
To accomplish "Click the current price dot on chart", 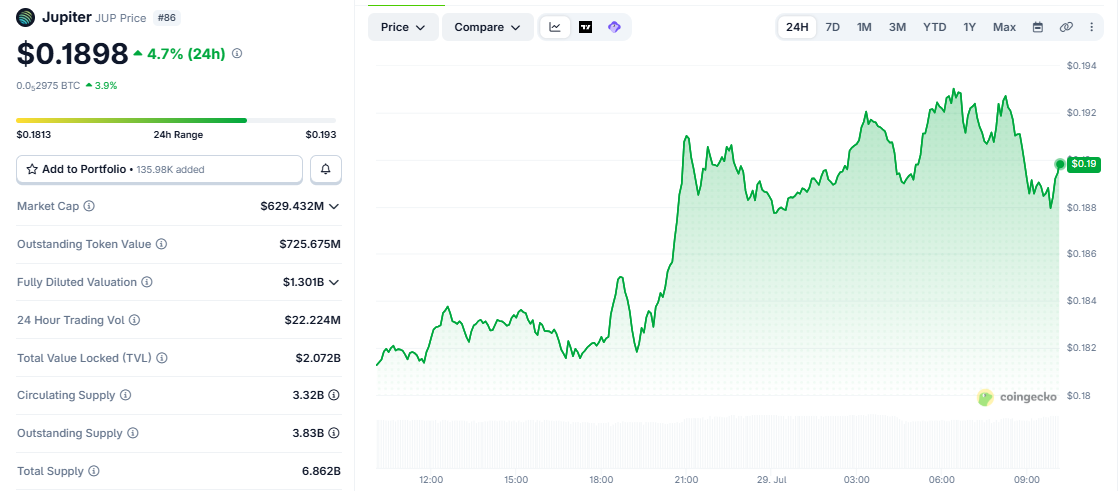I will tap(1060, 164).
